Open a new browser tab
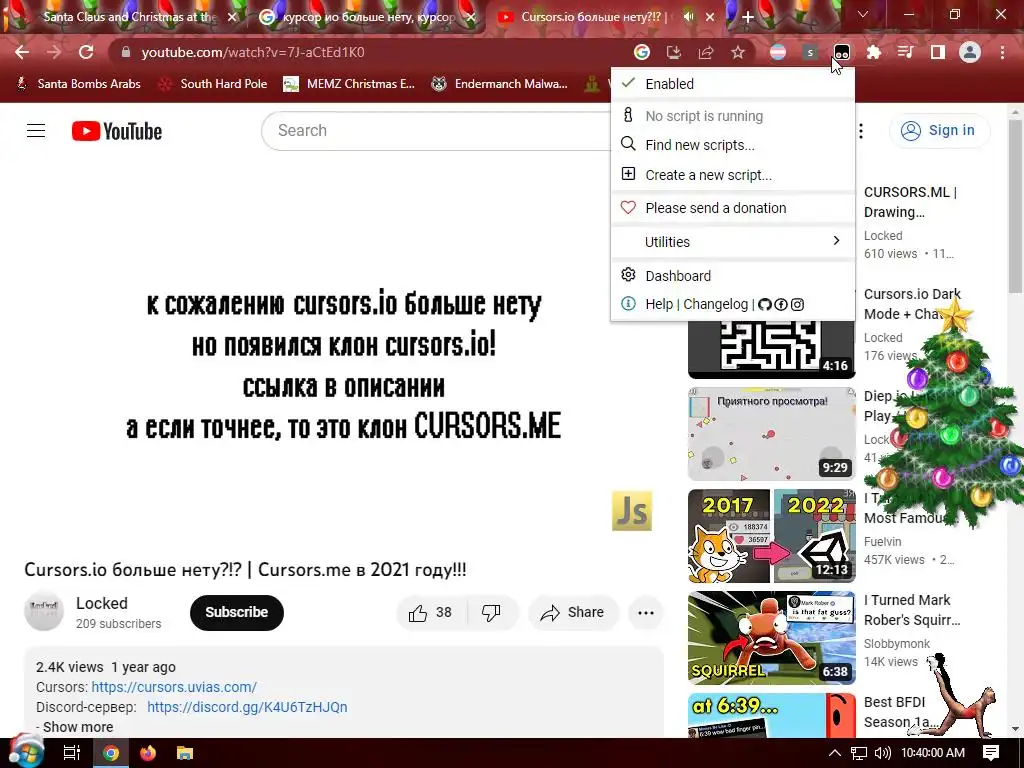The height and width of the screenshot is (768, 1024). point(748,17)
